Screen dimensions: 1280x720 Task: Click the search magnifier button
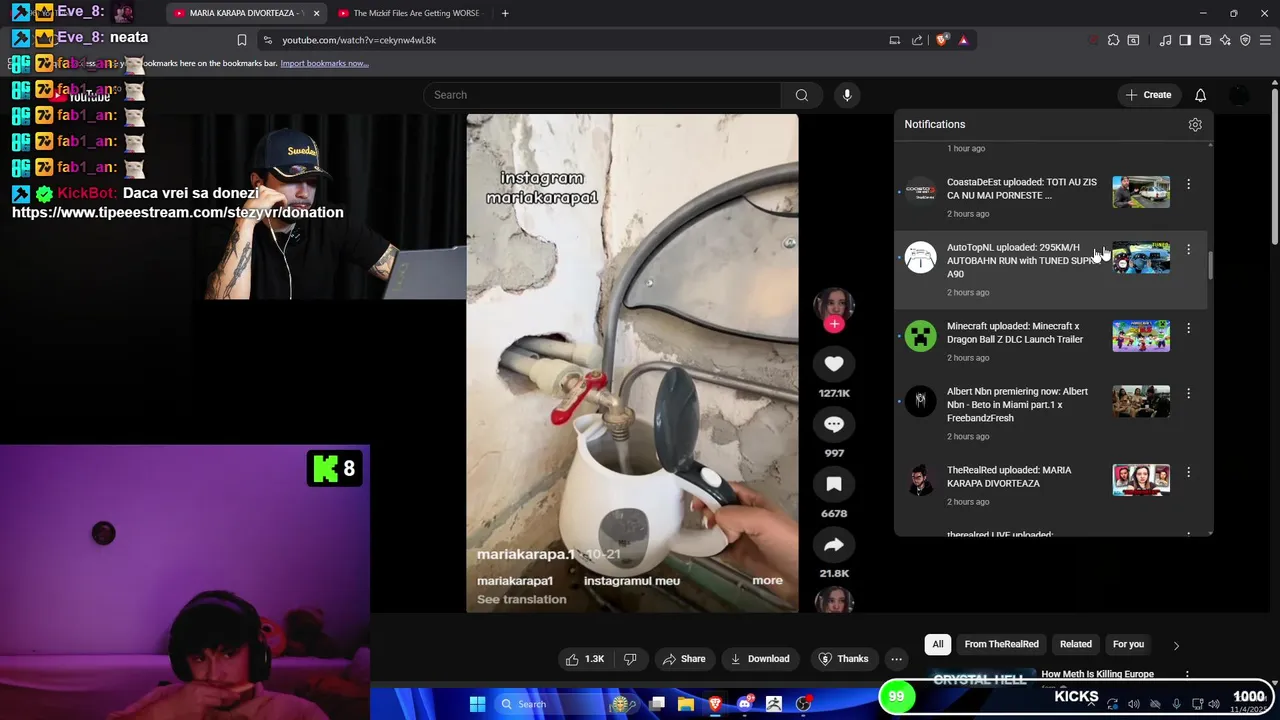pyautogui.click(x=801, y=95)
